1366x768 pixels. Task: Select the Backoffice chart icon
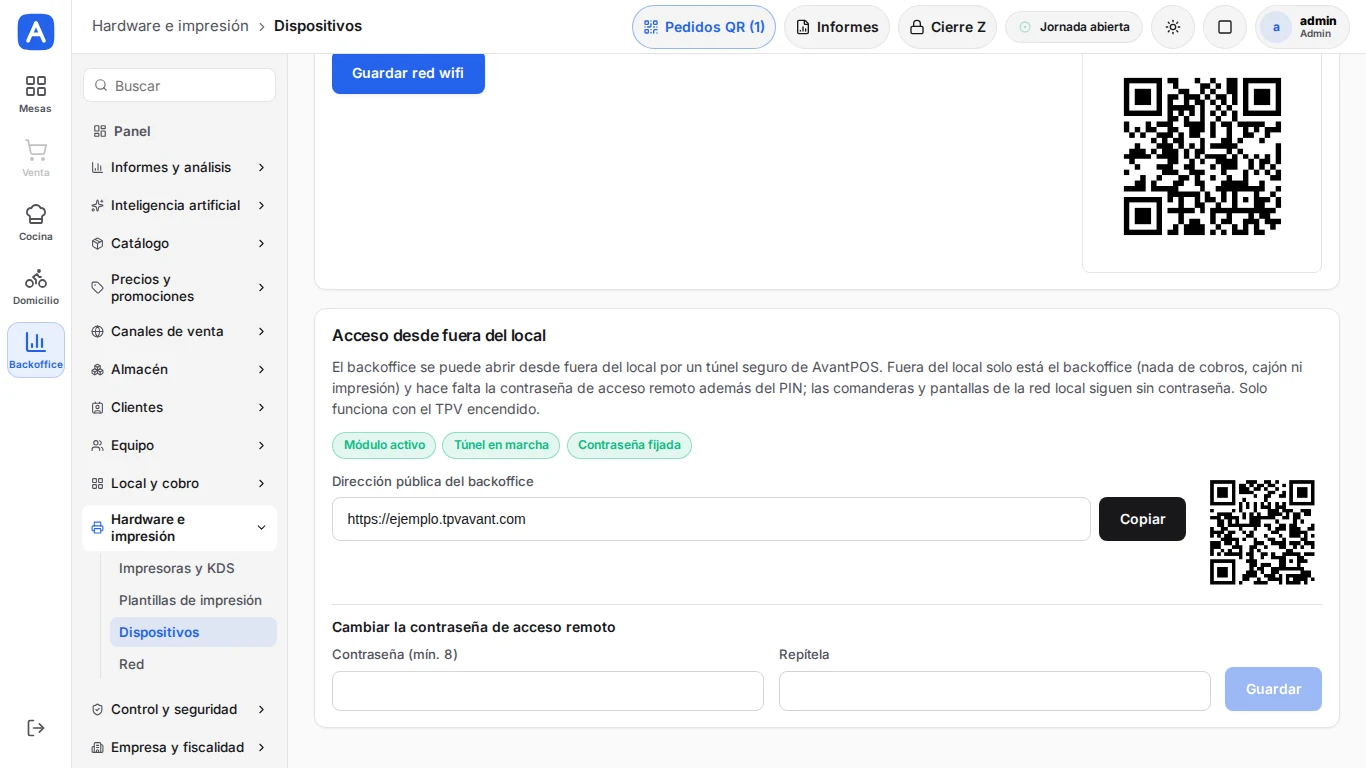point(35,342)
